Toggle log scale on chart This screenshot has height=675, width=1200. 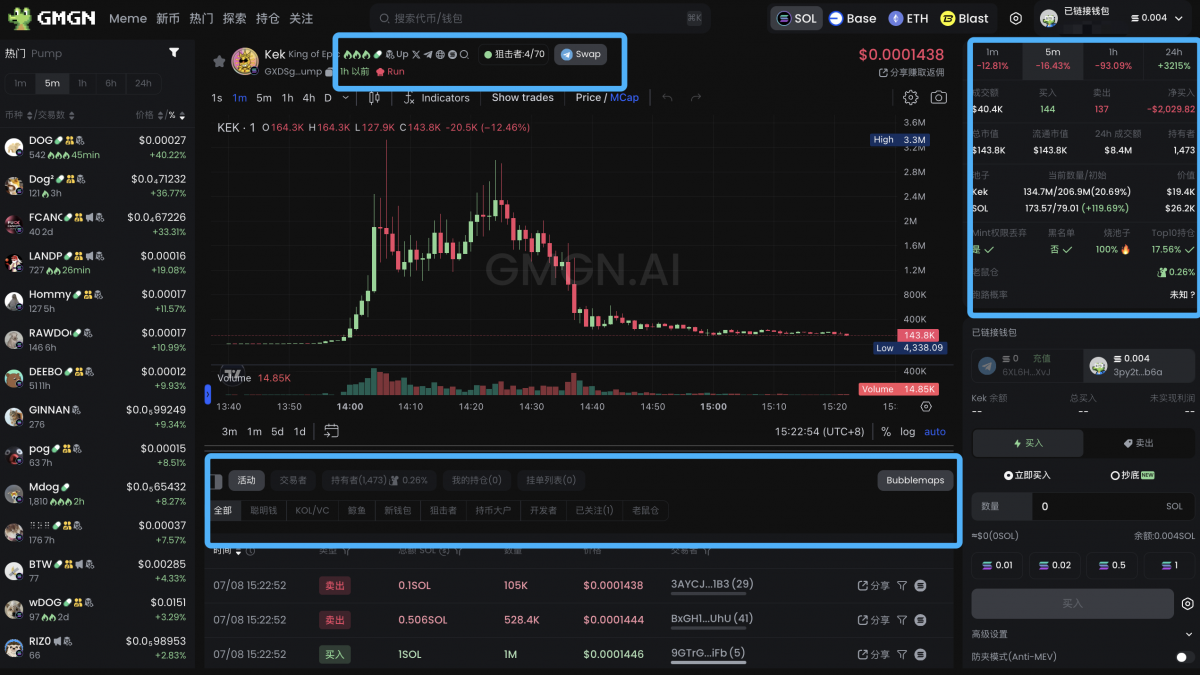907,432
